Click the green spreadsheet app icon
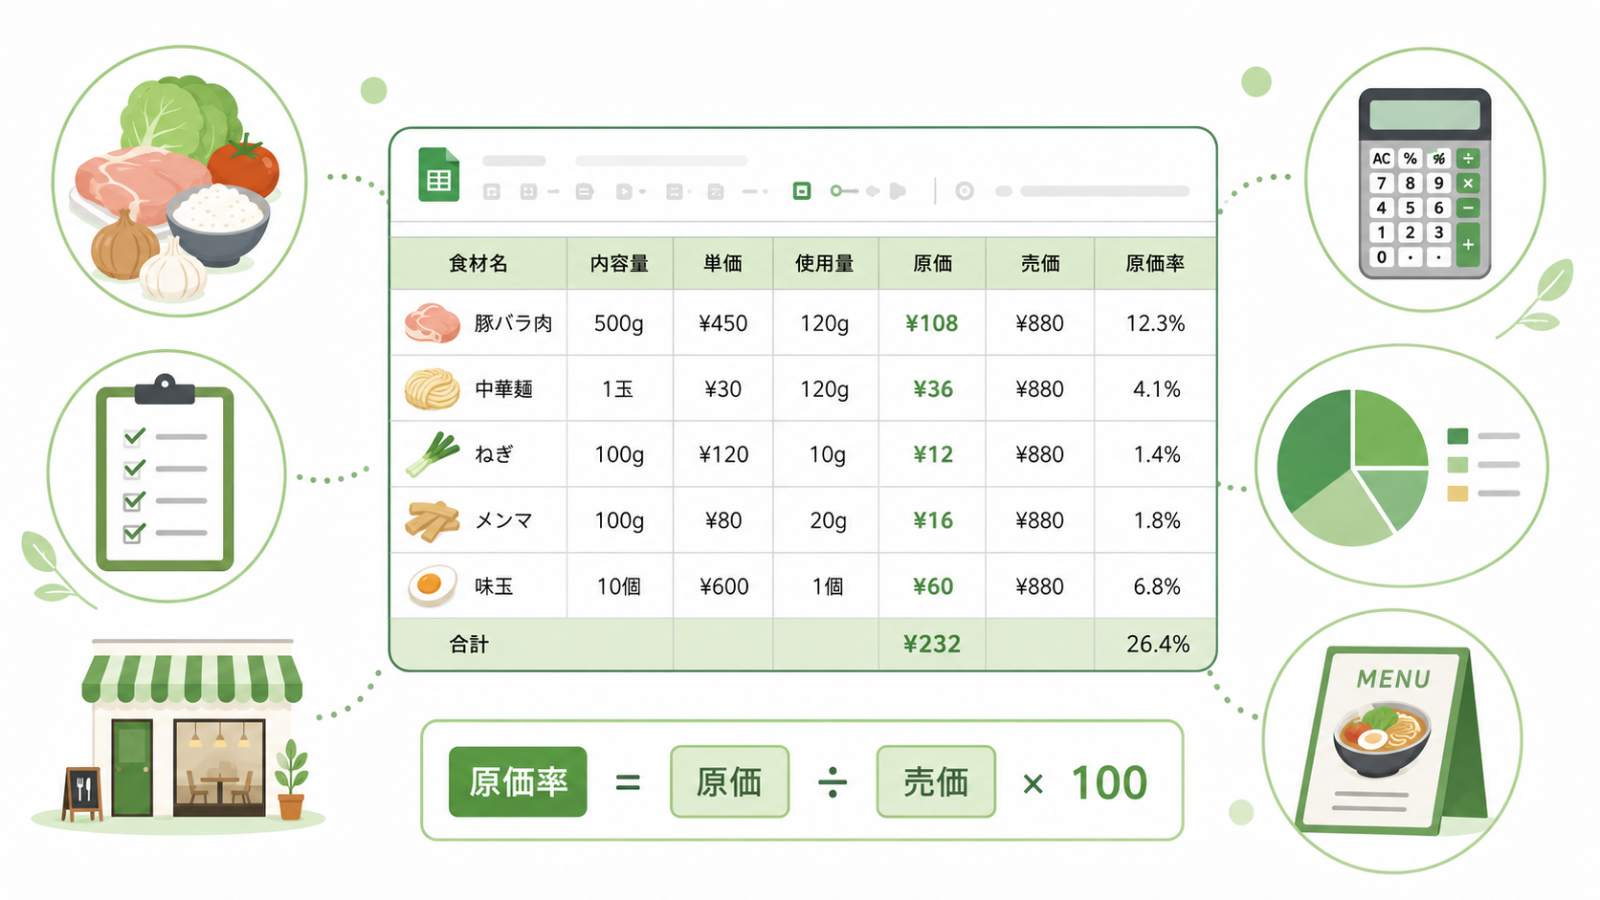 439,175
